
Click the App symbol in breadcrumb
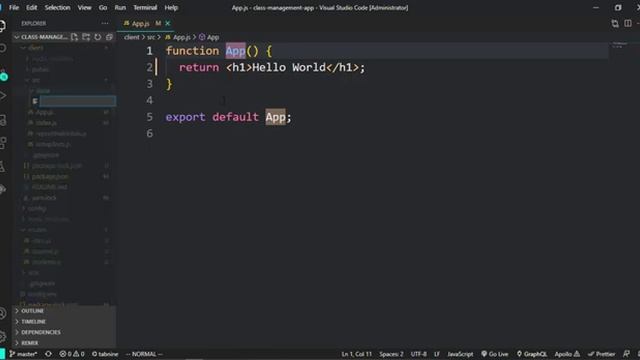pos(209,37)
